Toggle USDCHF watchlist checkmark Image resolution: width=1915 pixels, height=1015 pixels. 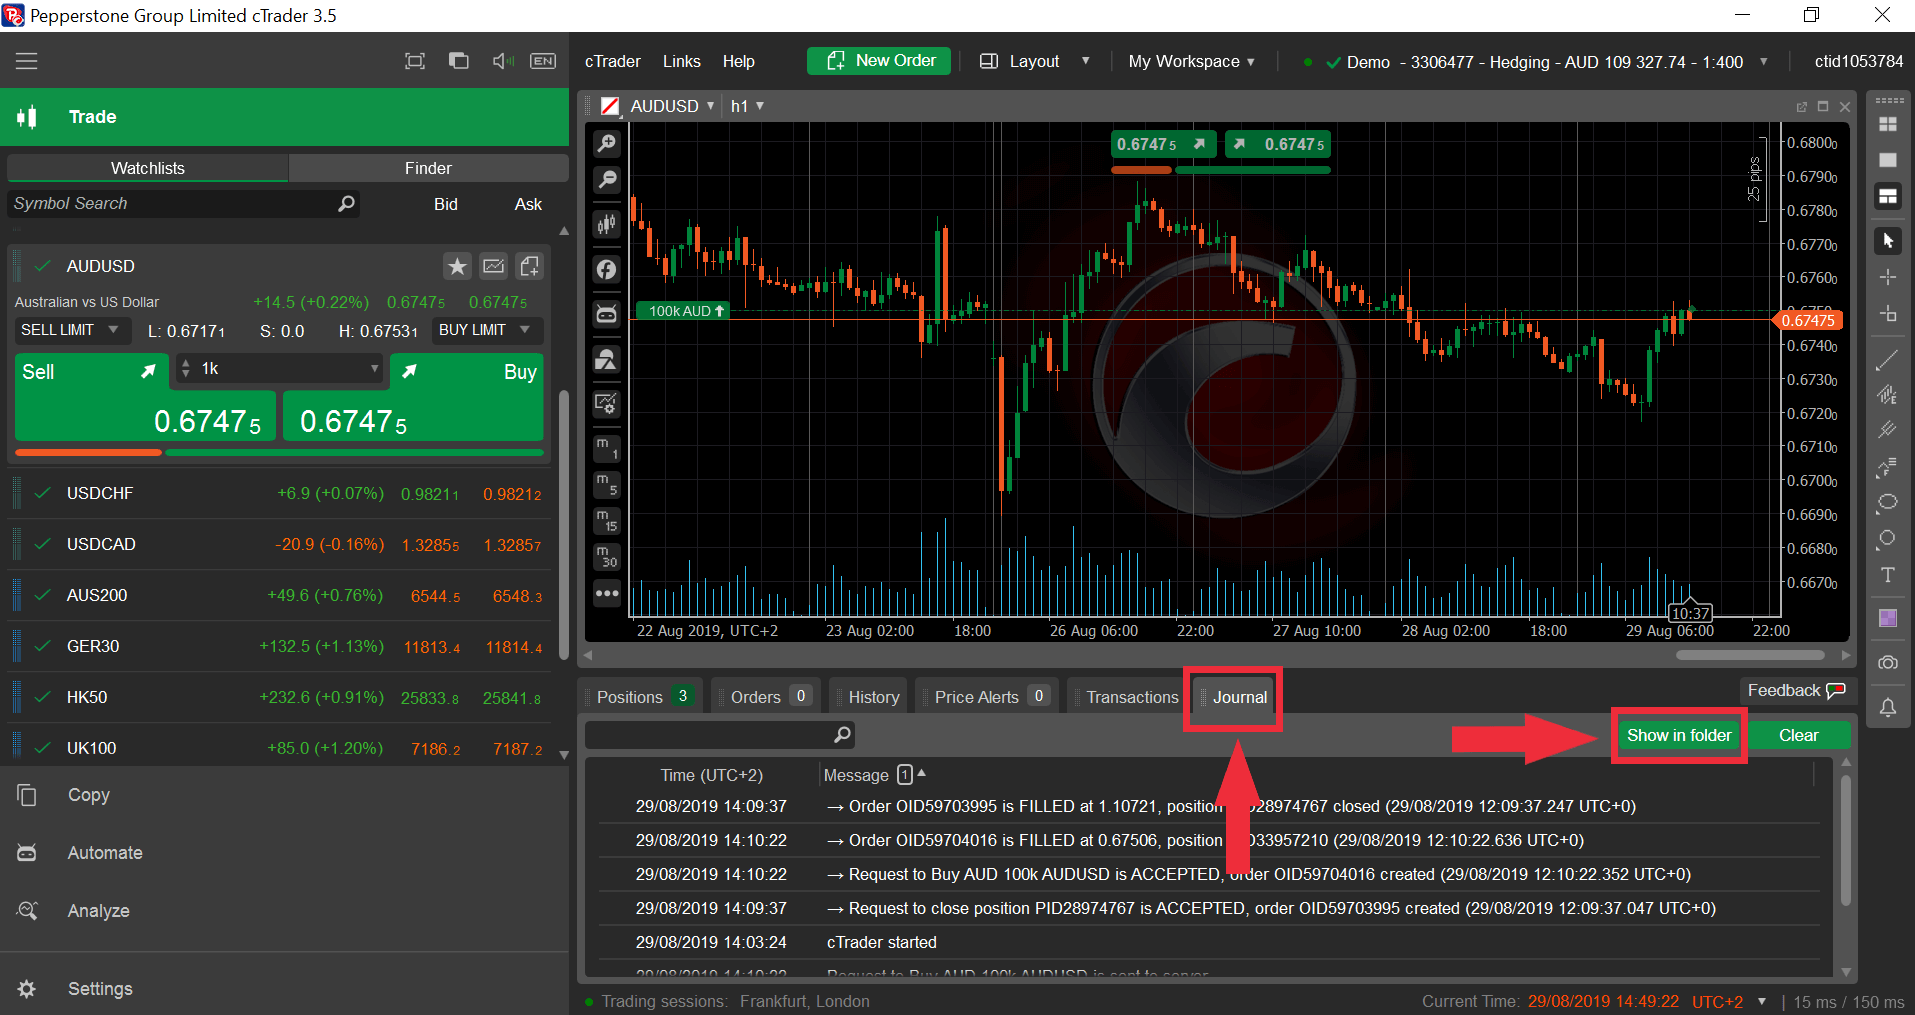[x=42, y=493]
